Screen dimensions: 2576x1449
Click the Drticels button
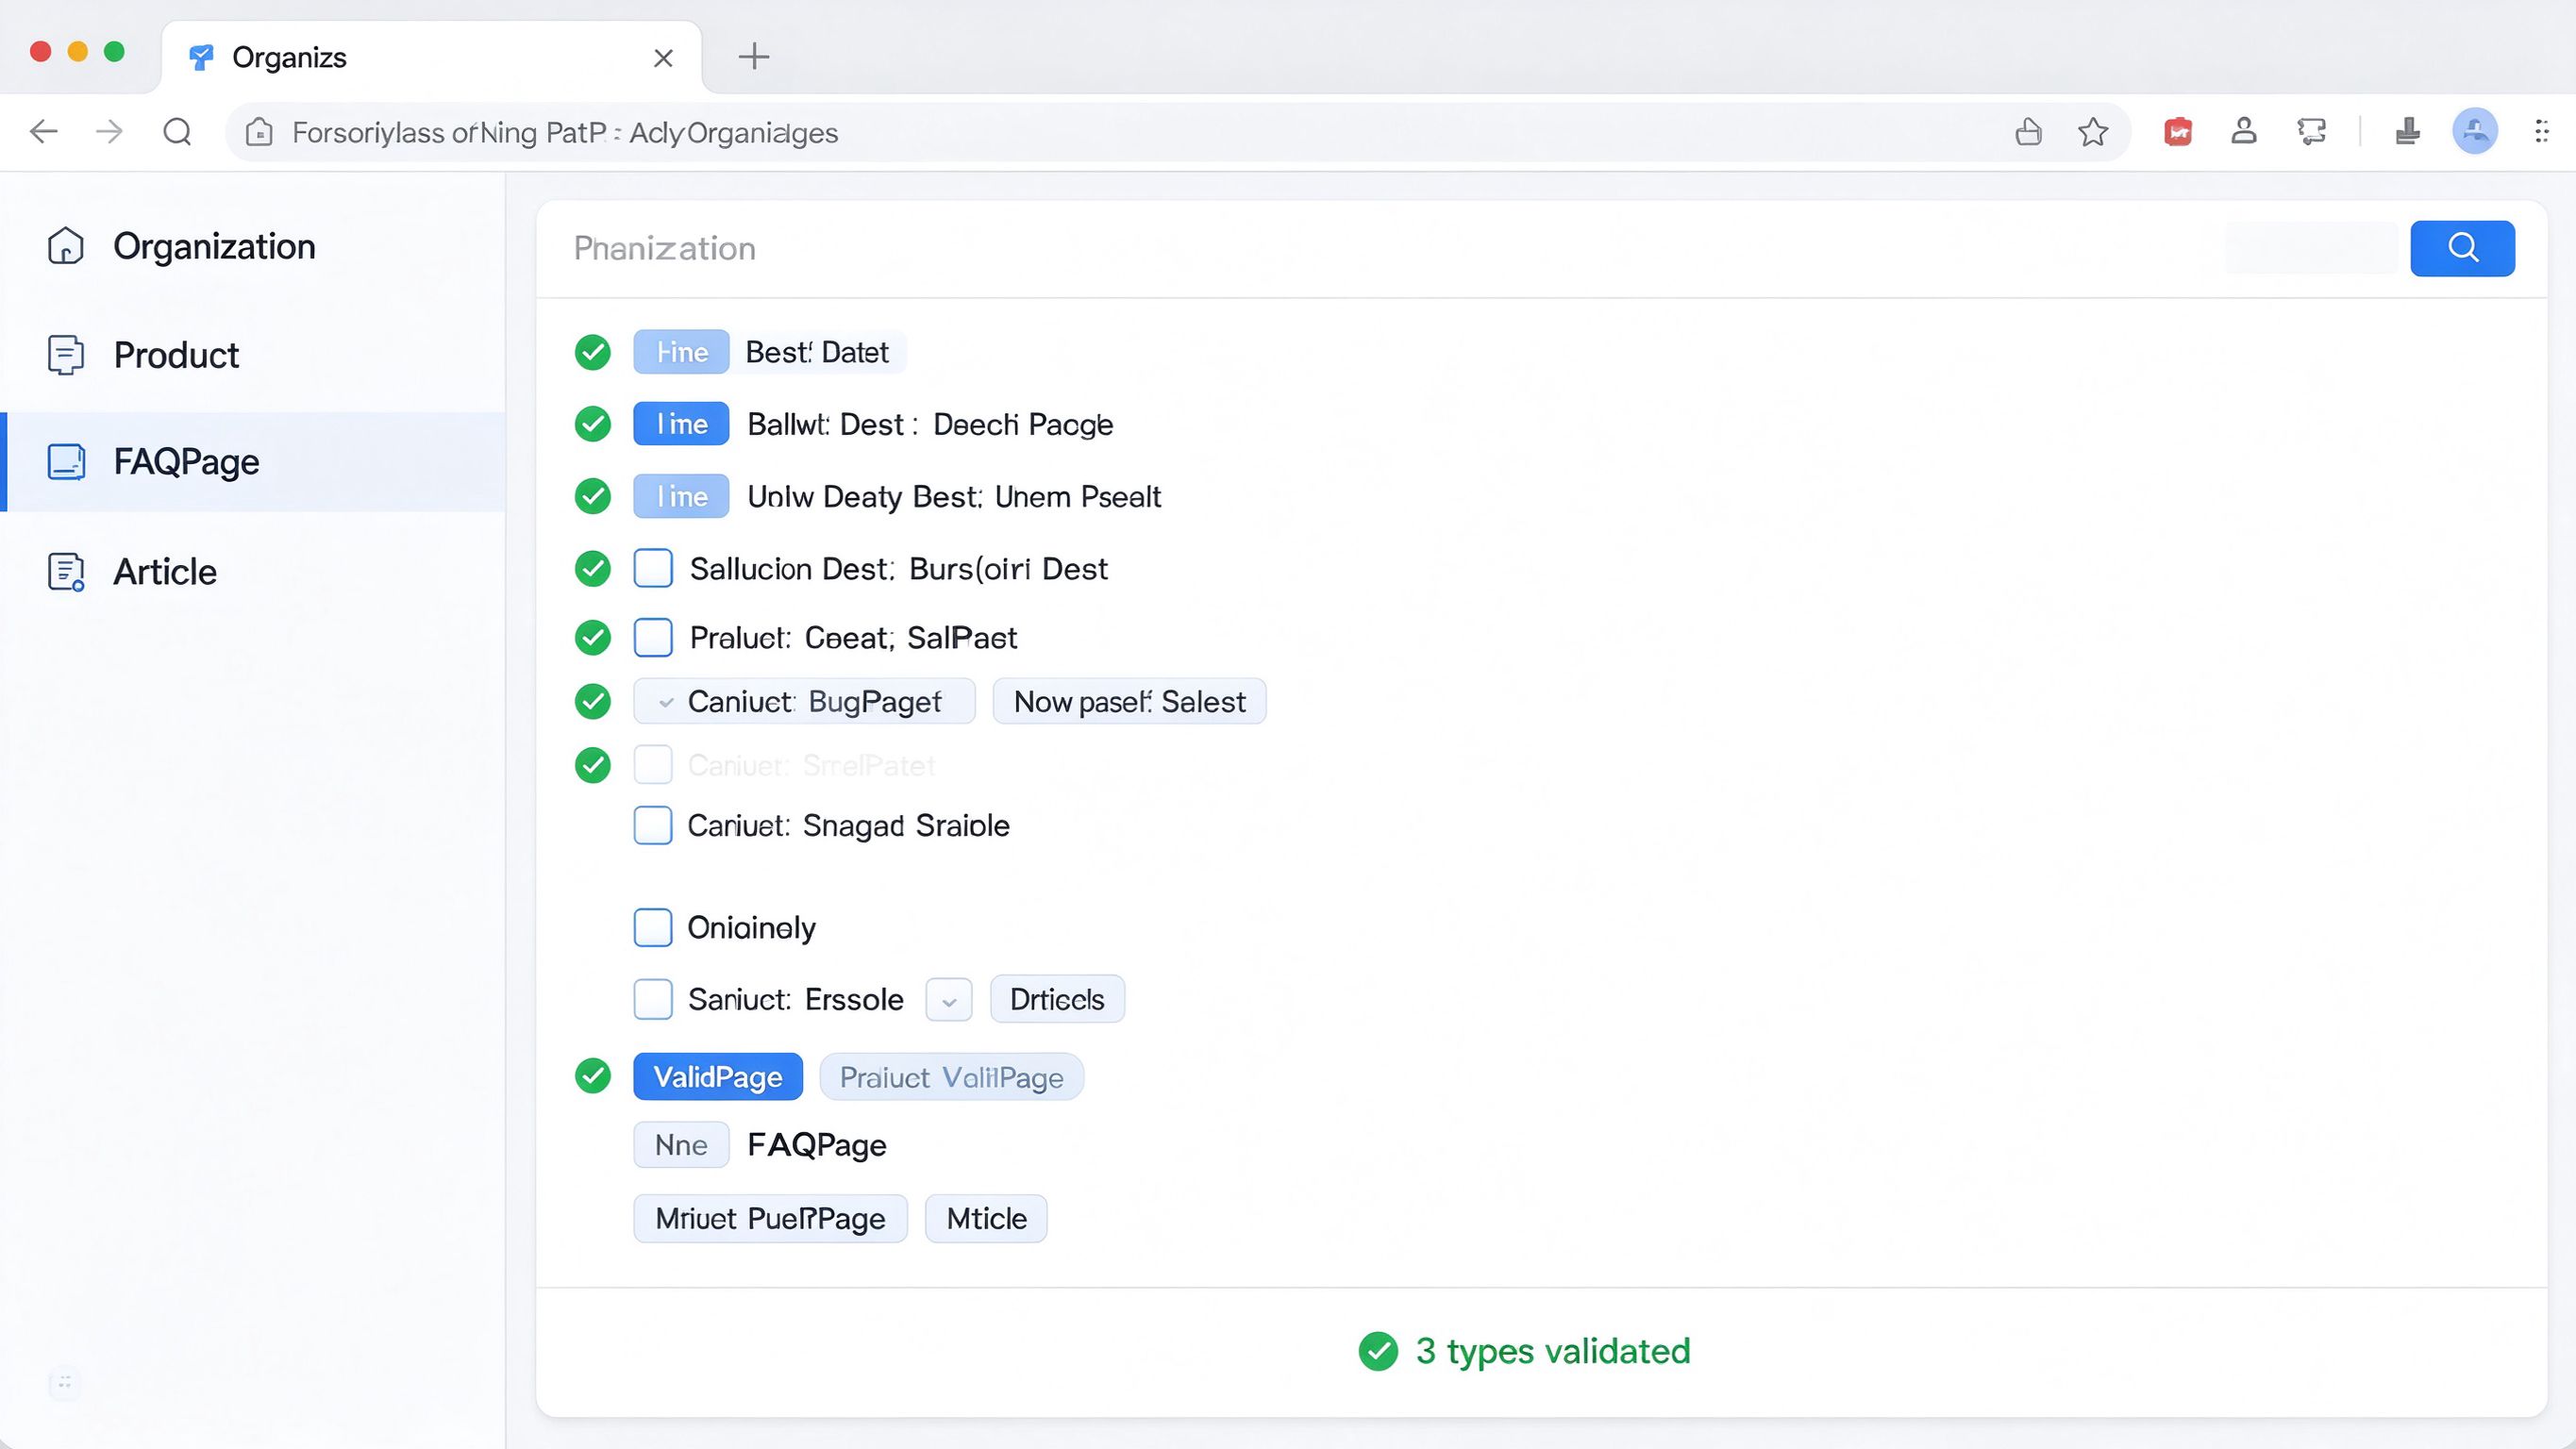click(x=1057, y=999)
